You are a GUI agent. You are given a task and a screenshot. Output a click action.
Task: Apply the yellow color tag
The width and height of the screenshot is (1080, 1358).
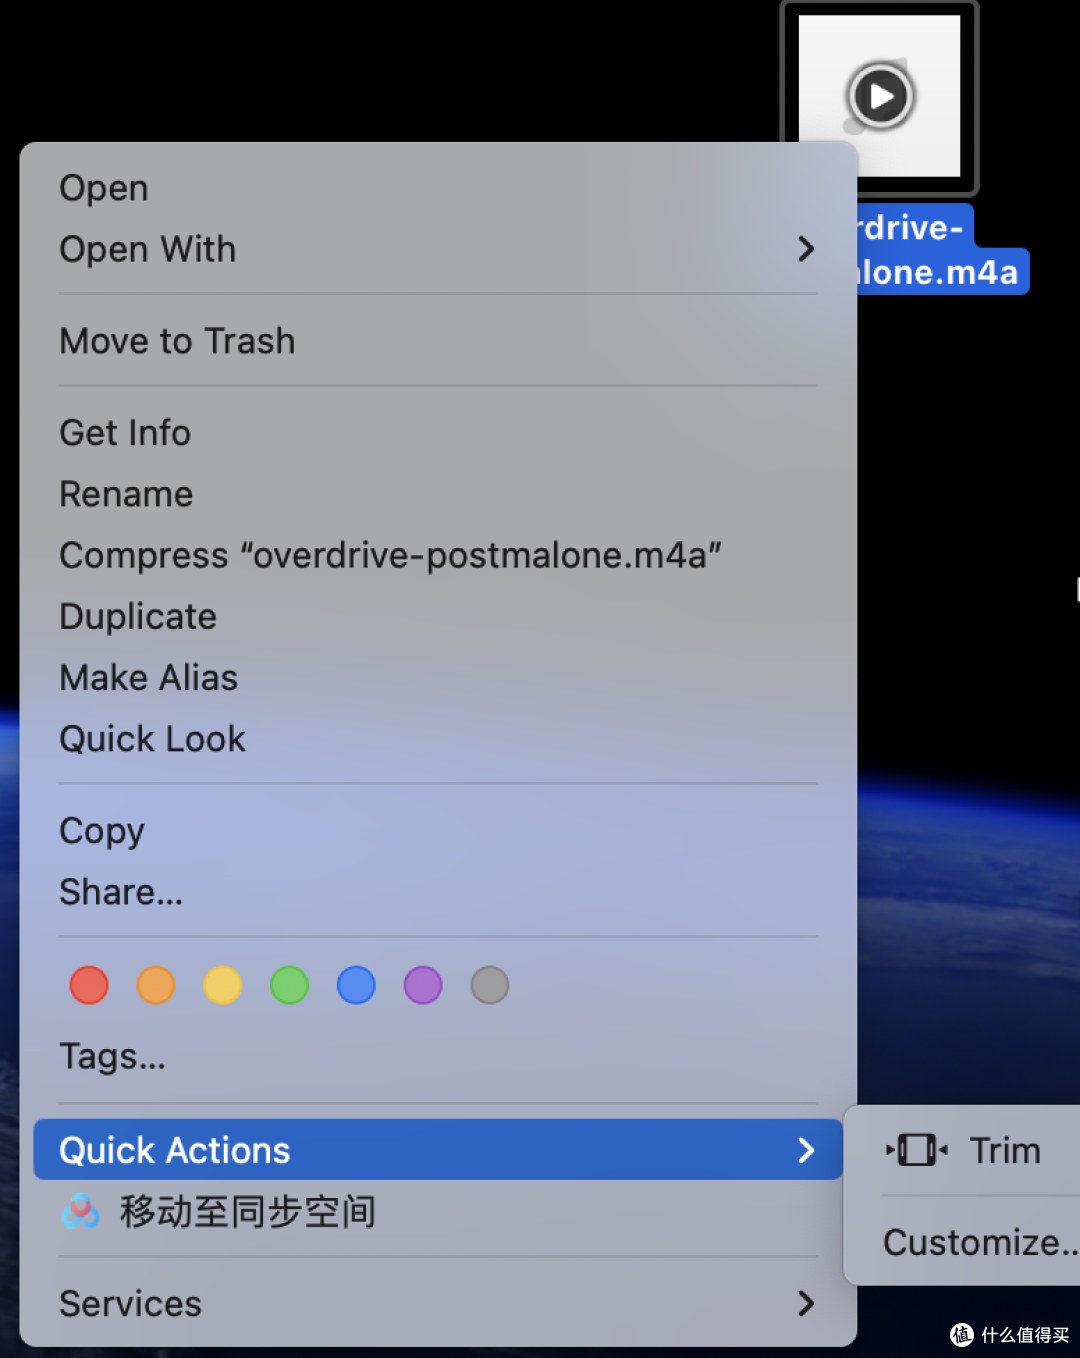click(223, 985)
